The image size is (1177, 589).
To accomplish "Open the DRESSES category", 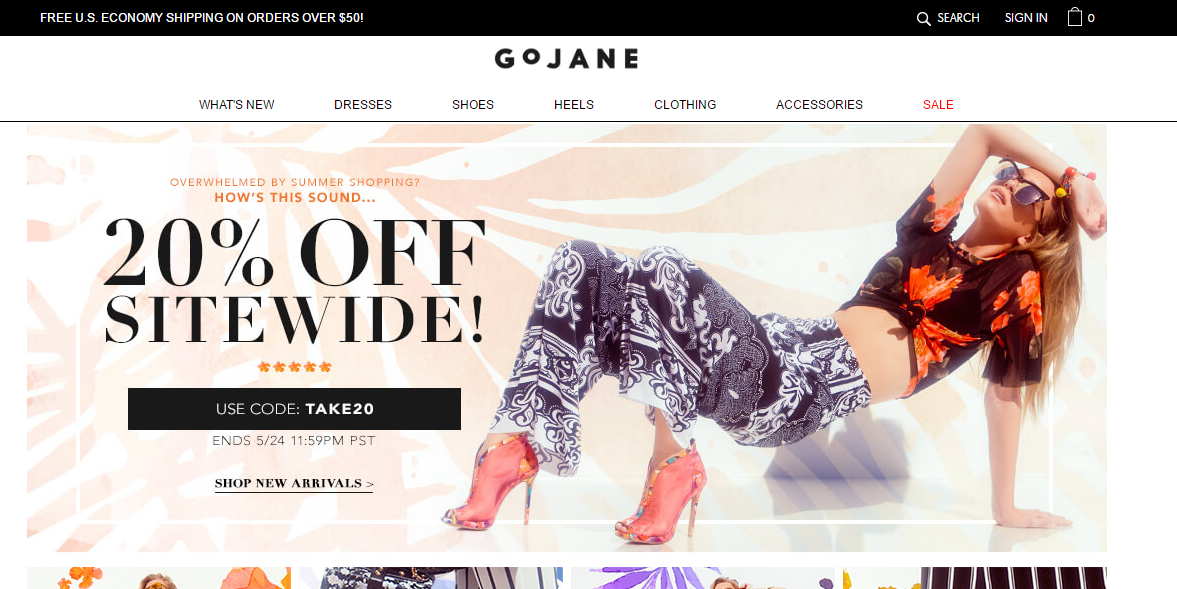I will click(x=363, y=104).
